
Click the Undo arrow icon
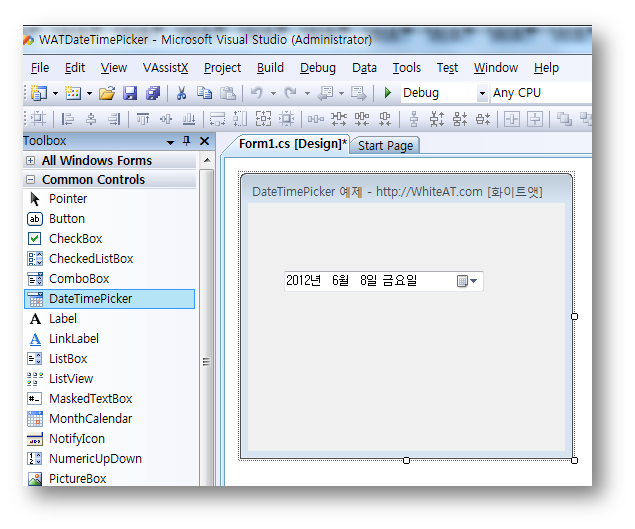tap(256, 93)
